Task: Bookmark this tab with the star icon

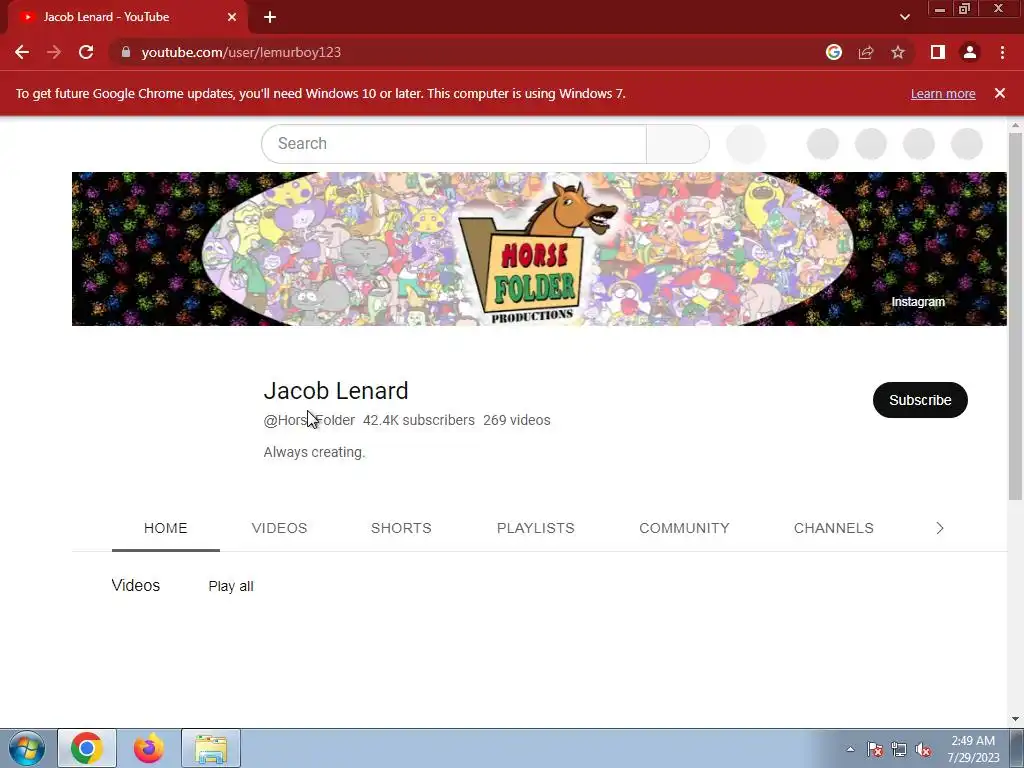Action: point(898,52)
